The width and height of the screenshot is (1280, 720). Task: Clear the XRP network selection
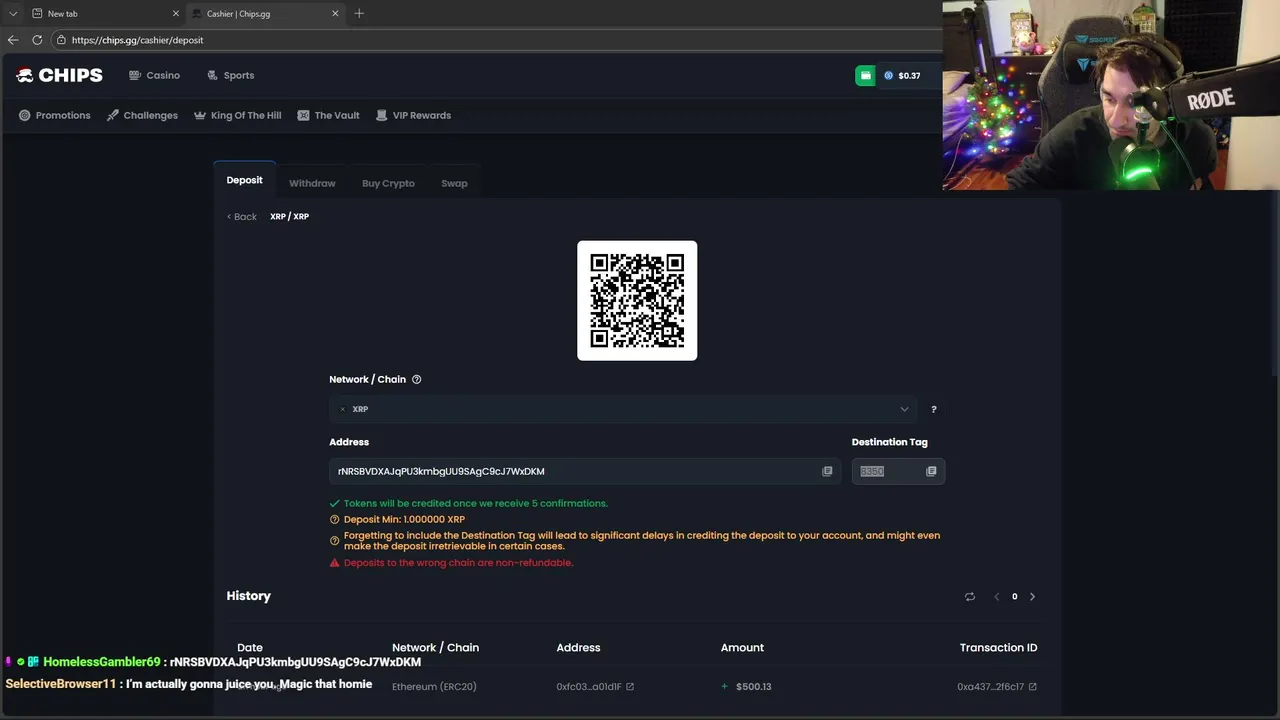342,409
